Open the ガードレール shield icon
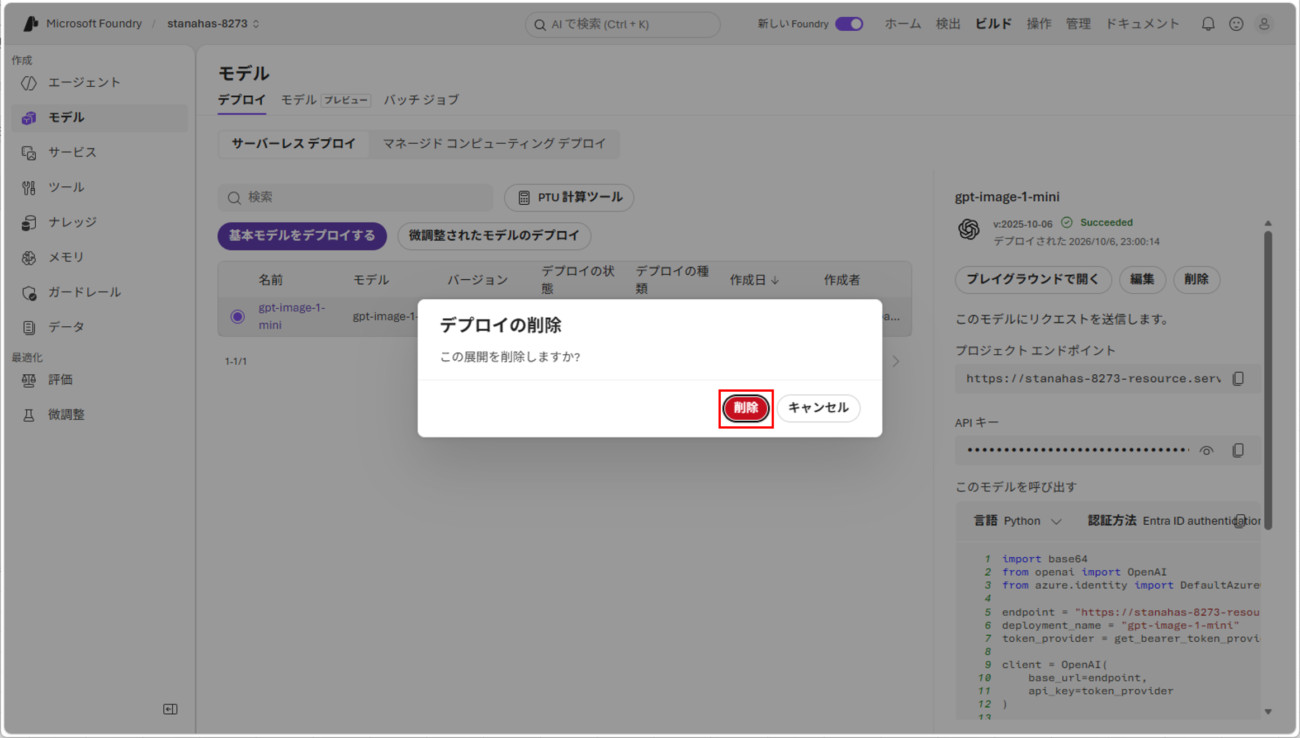Viewport: 1300px width, 738px height. pyautogui.click(x=29, y=293)
